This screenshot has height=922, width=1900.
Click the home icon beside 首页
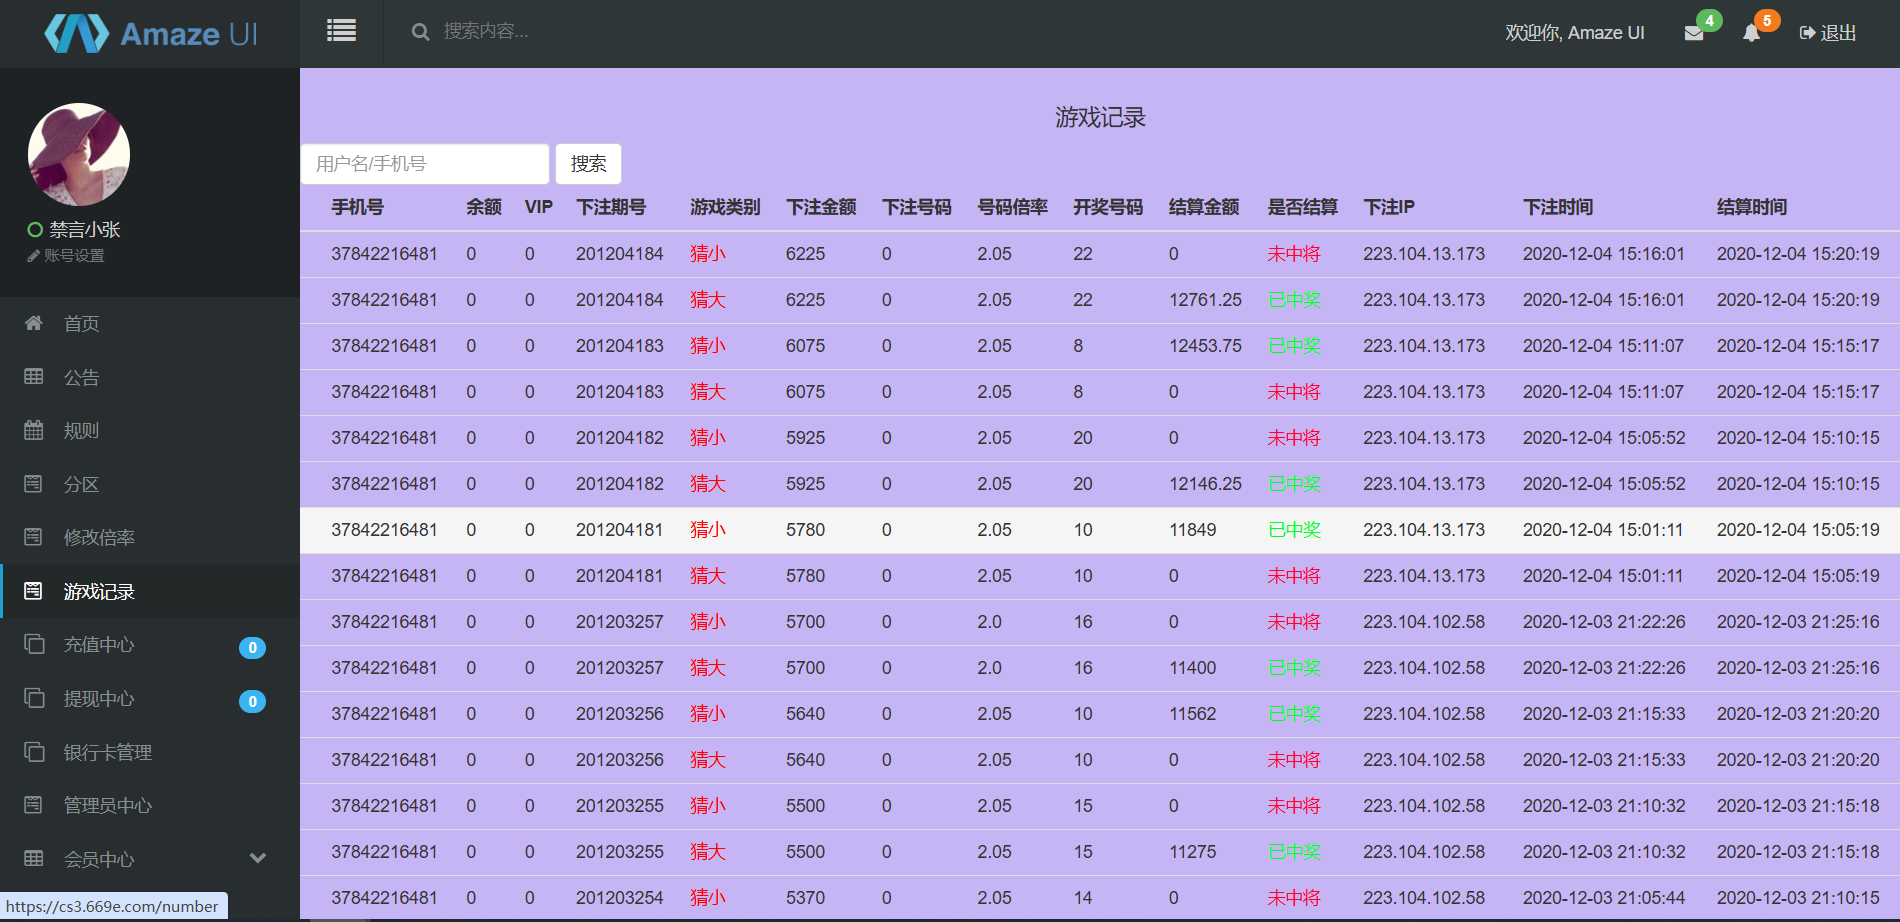(34, 323)
